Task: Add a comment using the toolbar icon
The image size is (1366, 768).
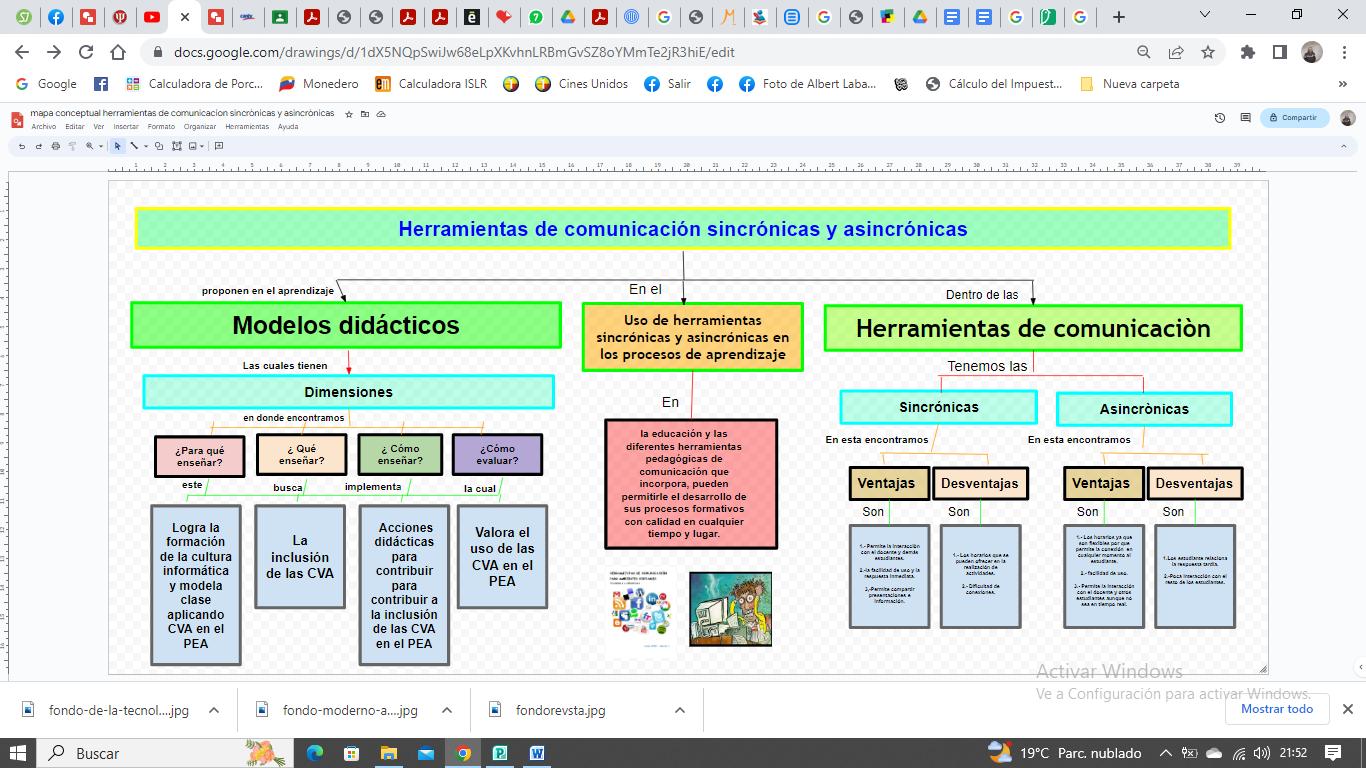Action: click(219, 146)
